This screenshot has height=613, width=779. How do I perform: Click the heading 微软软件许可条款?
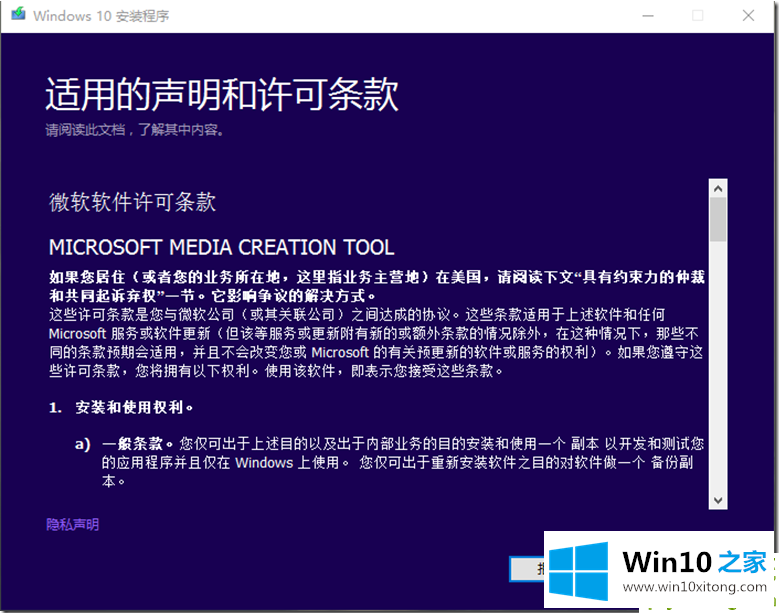[x=132, y=202]
